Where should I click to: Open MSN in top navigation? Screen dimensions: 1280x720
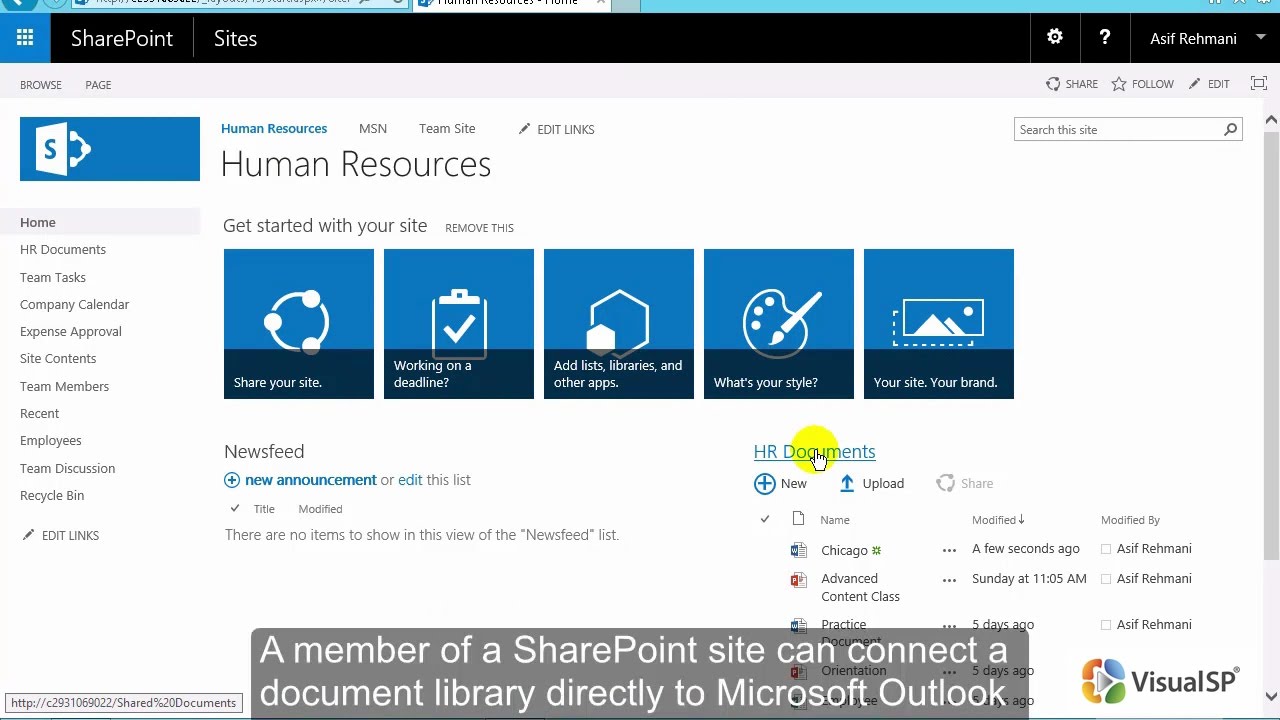click(373, 128)
